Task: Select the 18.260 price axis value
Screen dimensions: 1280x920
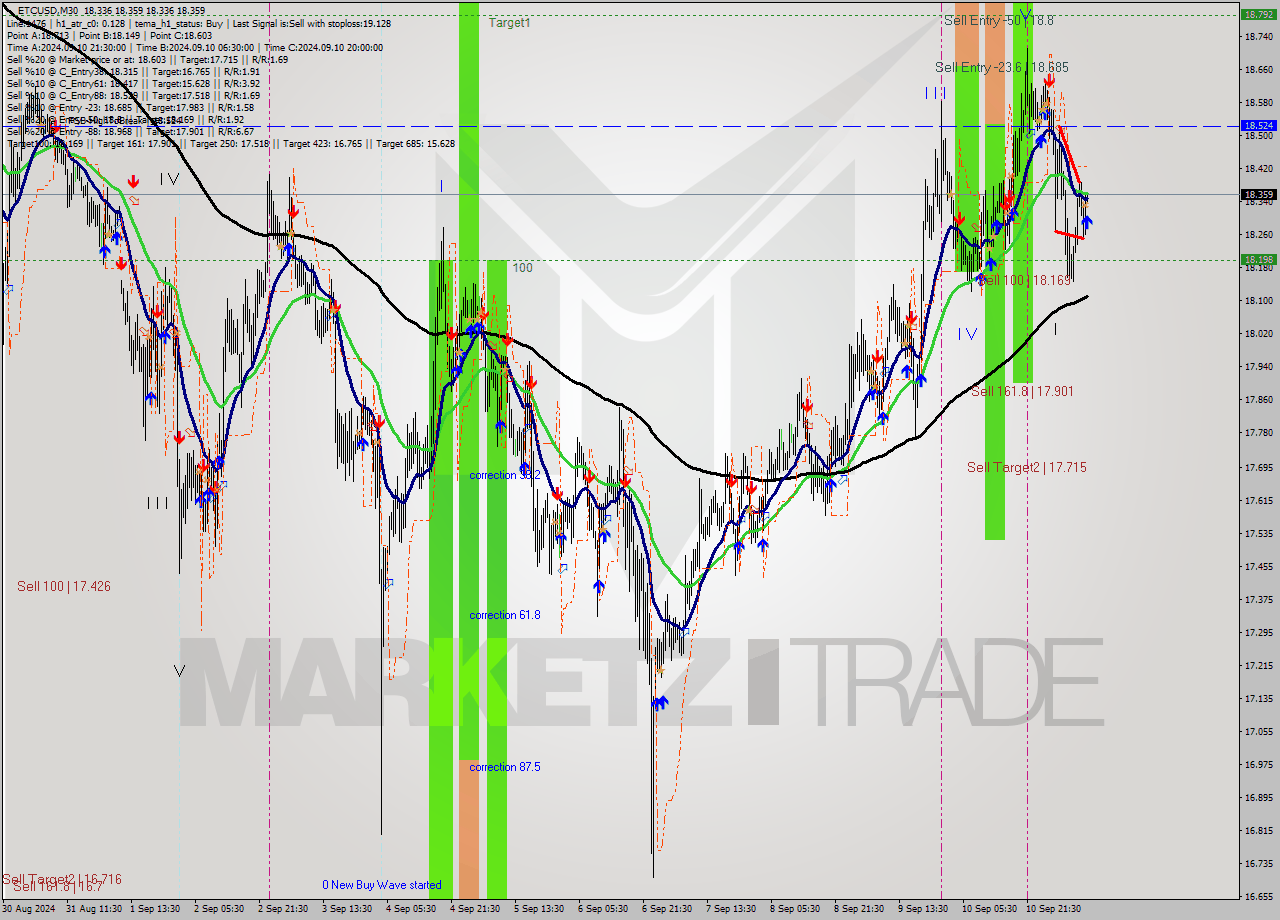Action: point(1258,234)
